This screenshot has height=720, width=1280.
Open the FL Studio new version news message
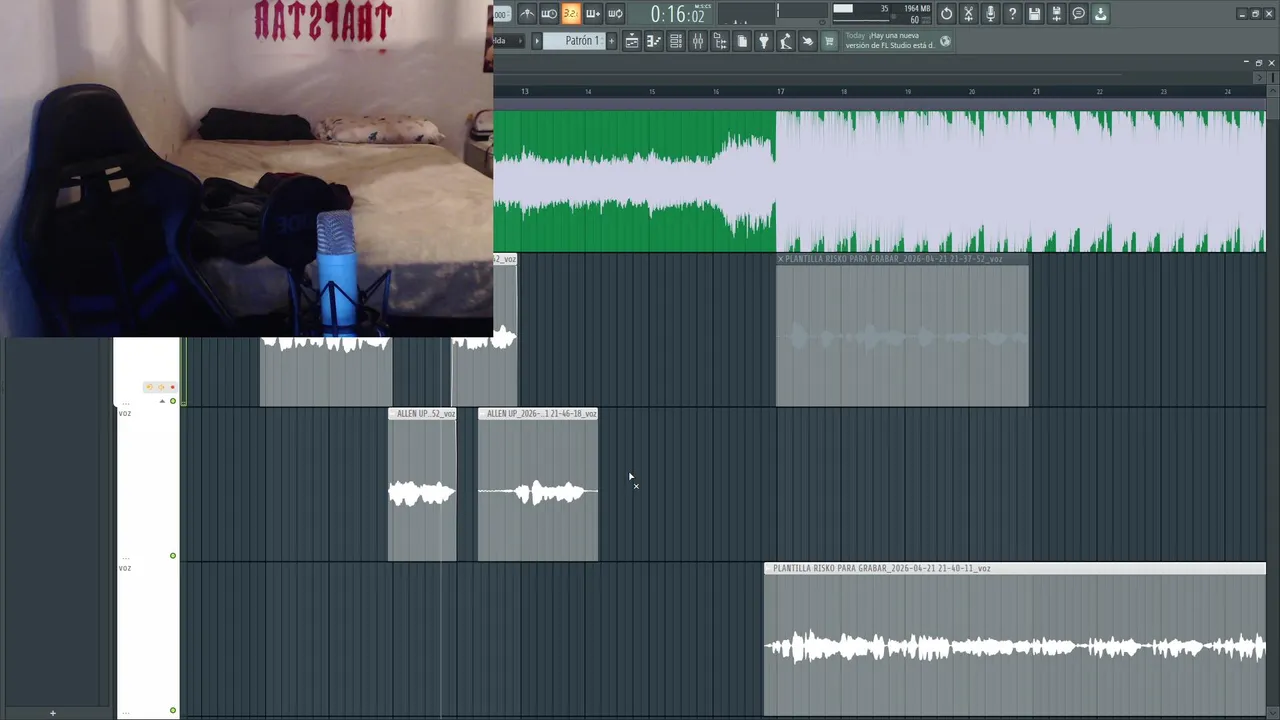pyautogui.click(x=890, y=40)
